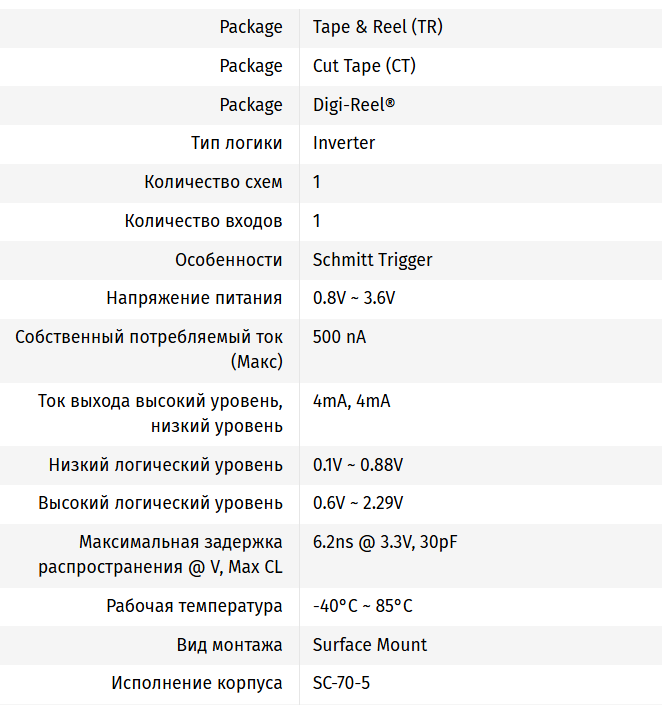Click the "Количество входов" label

pos(203,221)
